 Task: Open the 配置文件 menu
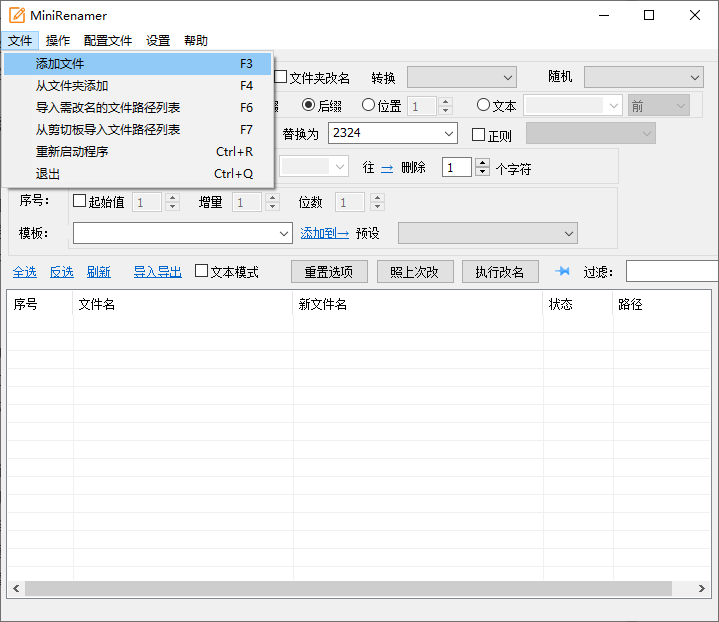pyautogui.click(x=108, y=40)
